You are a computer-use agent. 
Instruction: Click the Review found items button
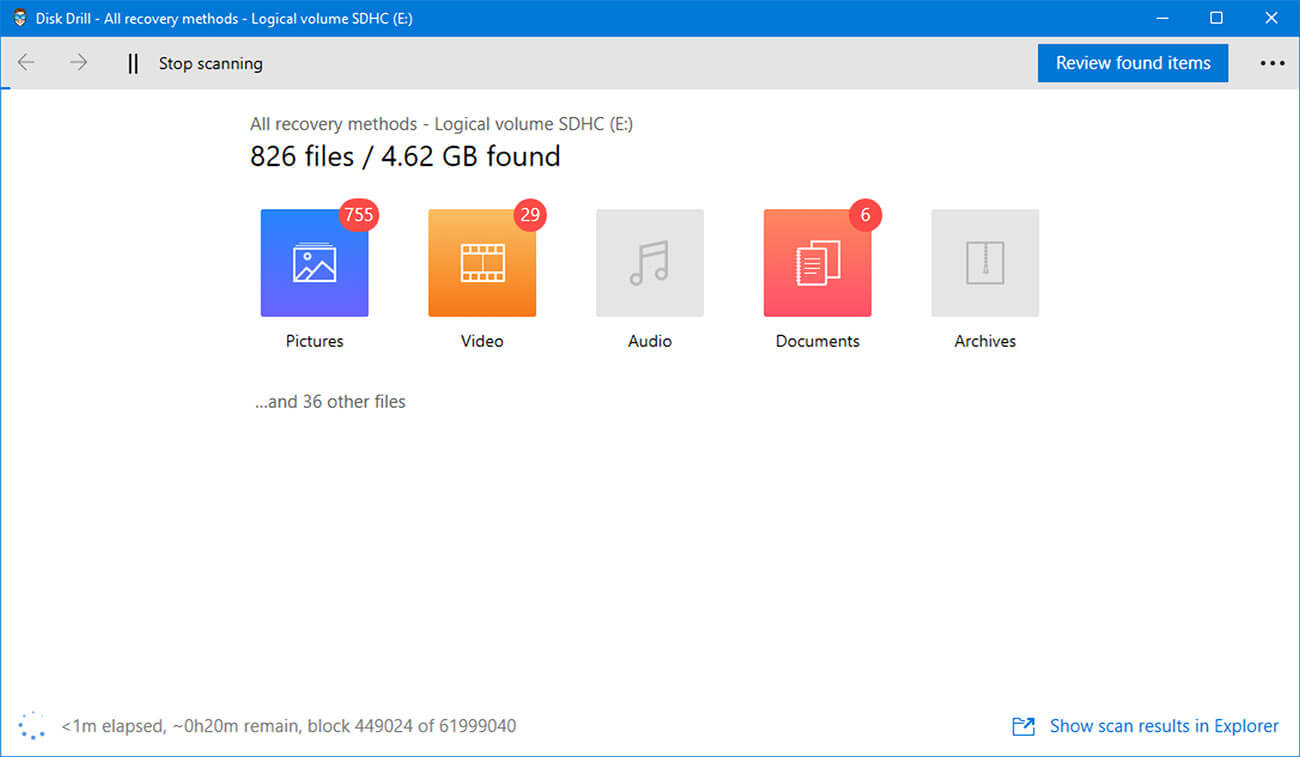[1132, 62]
